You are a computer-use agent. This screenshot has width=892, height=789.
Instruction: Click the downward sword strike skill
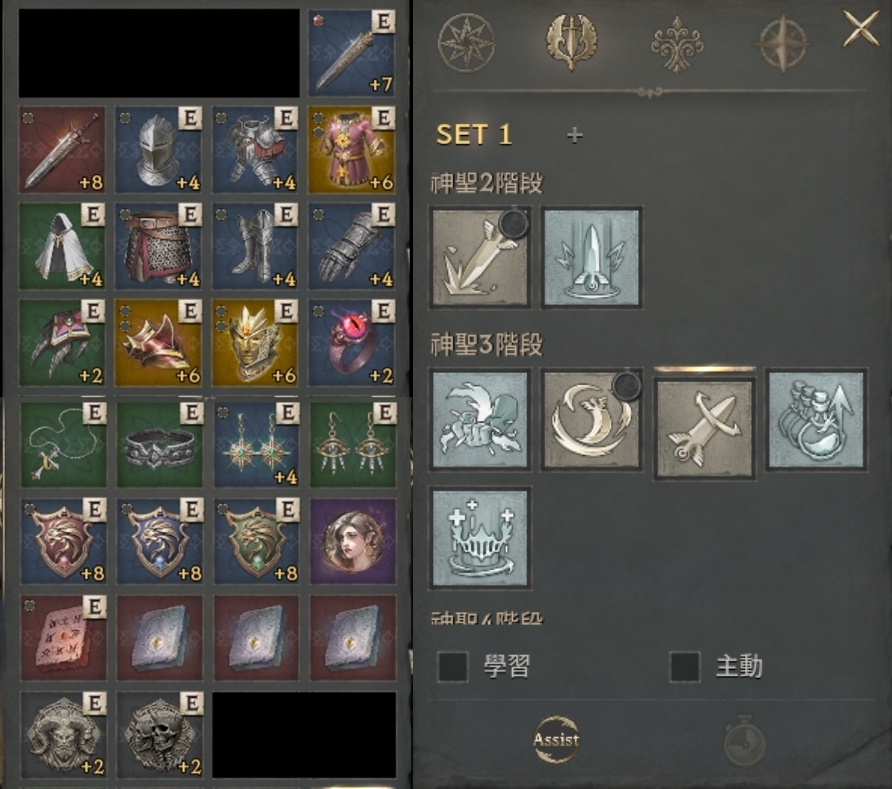[x=480, y=258]
